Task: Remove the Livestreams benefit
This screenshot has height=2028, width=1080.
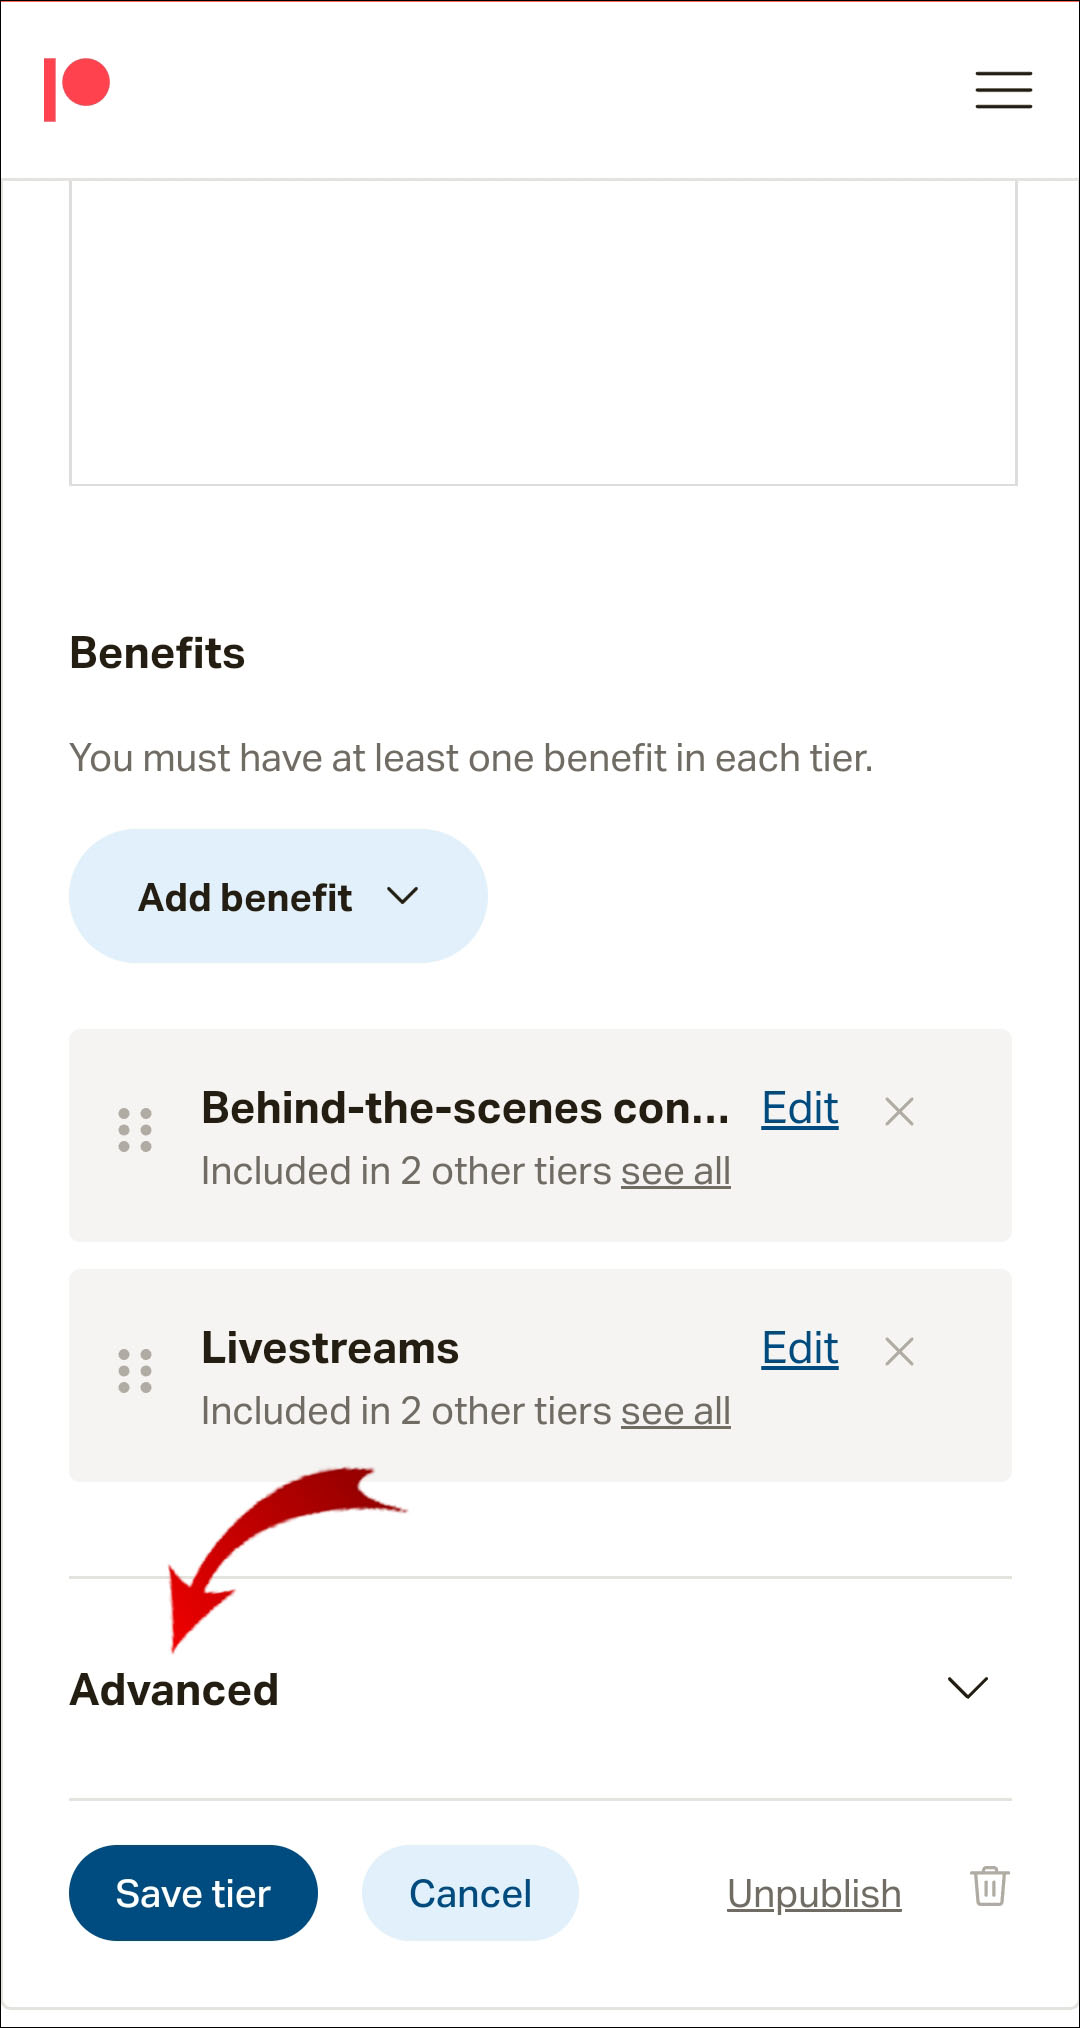Action: tap(899, 1351)
